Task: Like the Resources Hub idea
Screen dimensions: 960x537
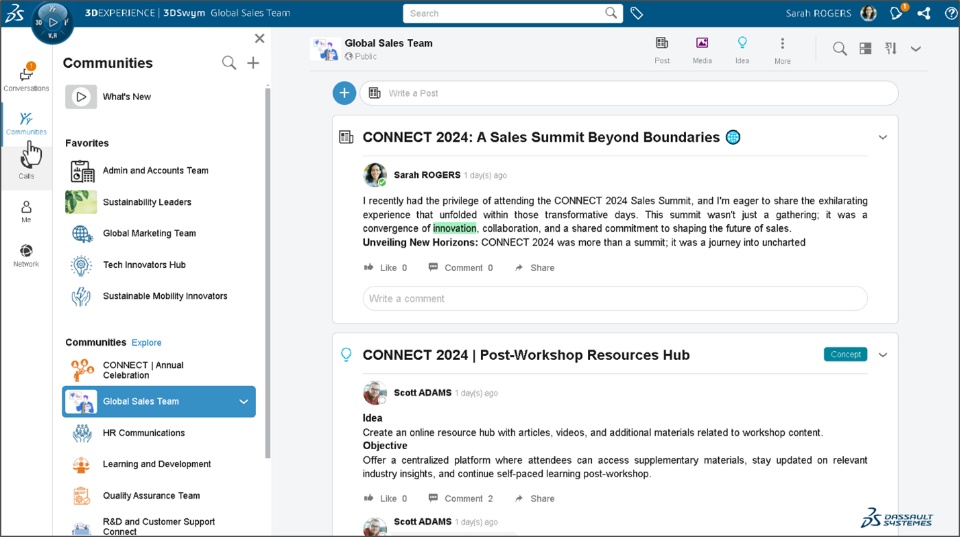Action: (385, 498)
